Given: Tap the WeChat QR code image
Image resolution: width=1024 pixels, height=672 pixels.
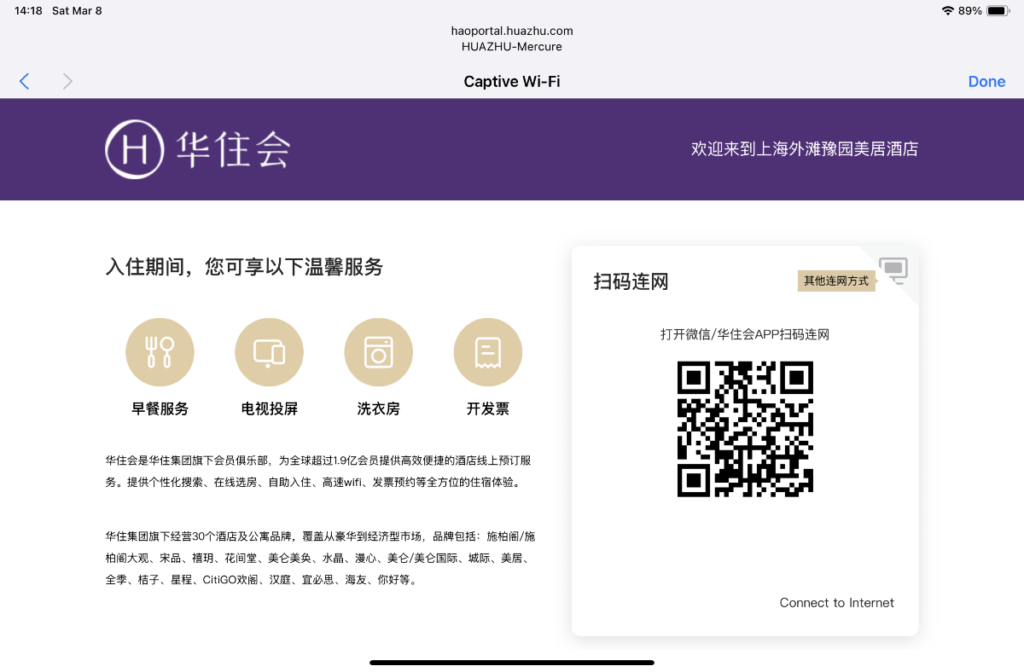Looking at the screenshot, I should click(x=744, y=429).
